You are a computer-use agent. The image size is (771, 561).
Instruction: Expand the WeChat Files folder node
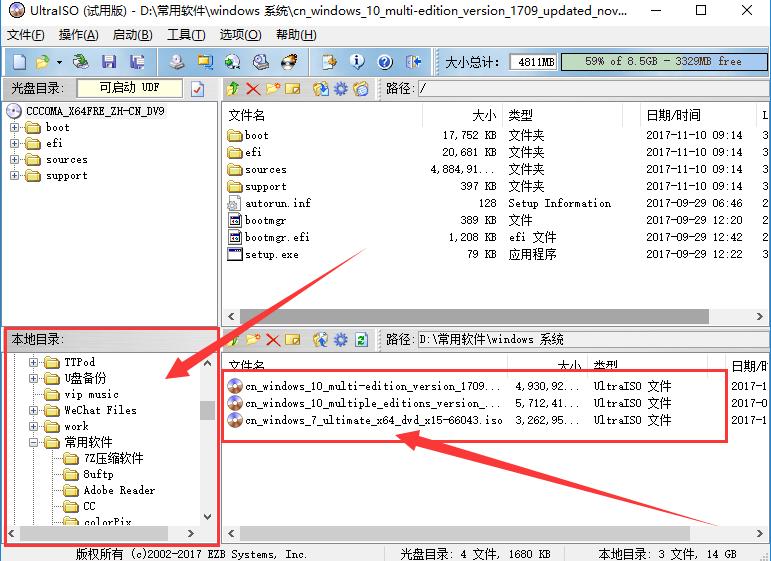click(33, 410)
